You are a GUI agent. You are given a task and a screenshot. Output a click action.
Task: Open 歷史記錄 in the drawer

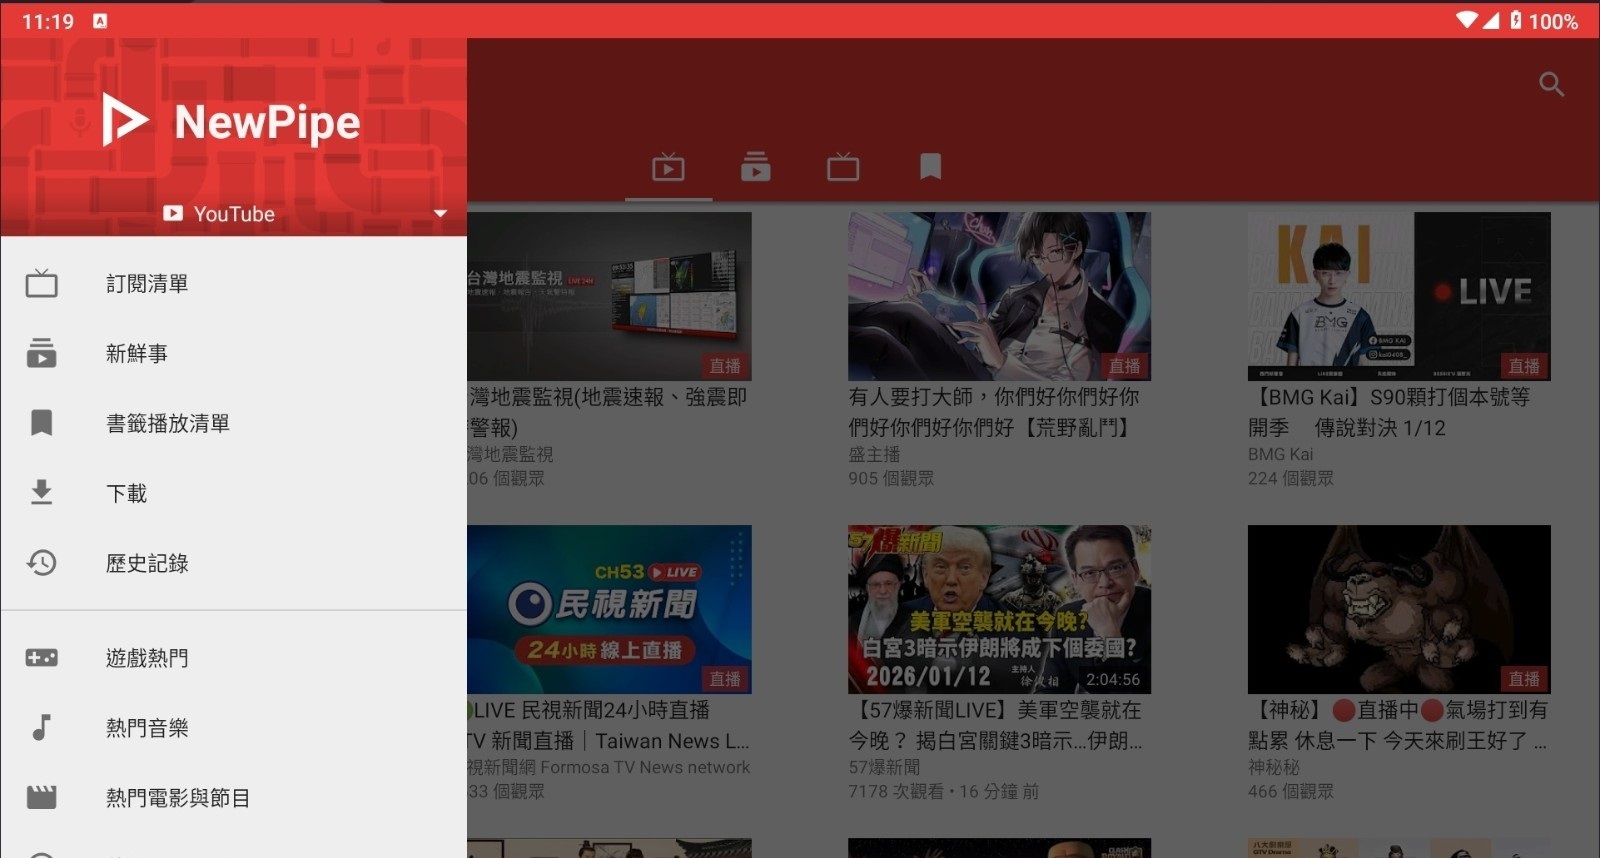click(x=234, y=564)
